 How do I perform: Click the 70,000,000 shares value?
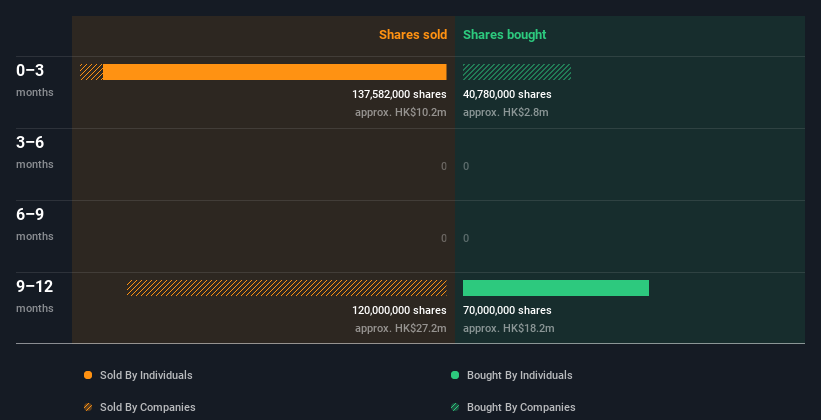[x=507, y=311]
